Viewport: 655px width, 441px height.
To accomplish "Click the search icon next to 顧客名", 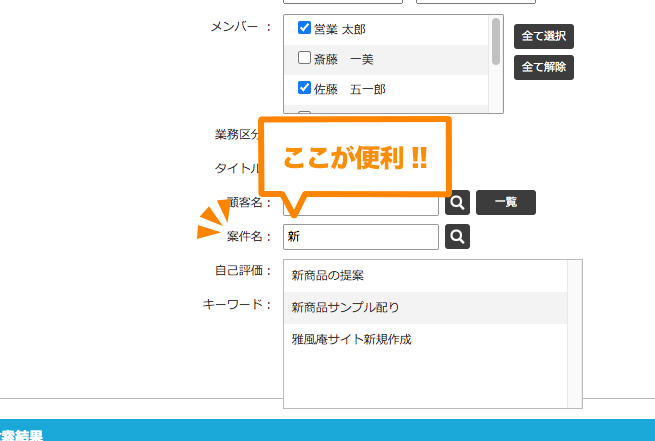I will (x=457, y=203).
